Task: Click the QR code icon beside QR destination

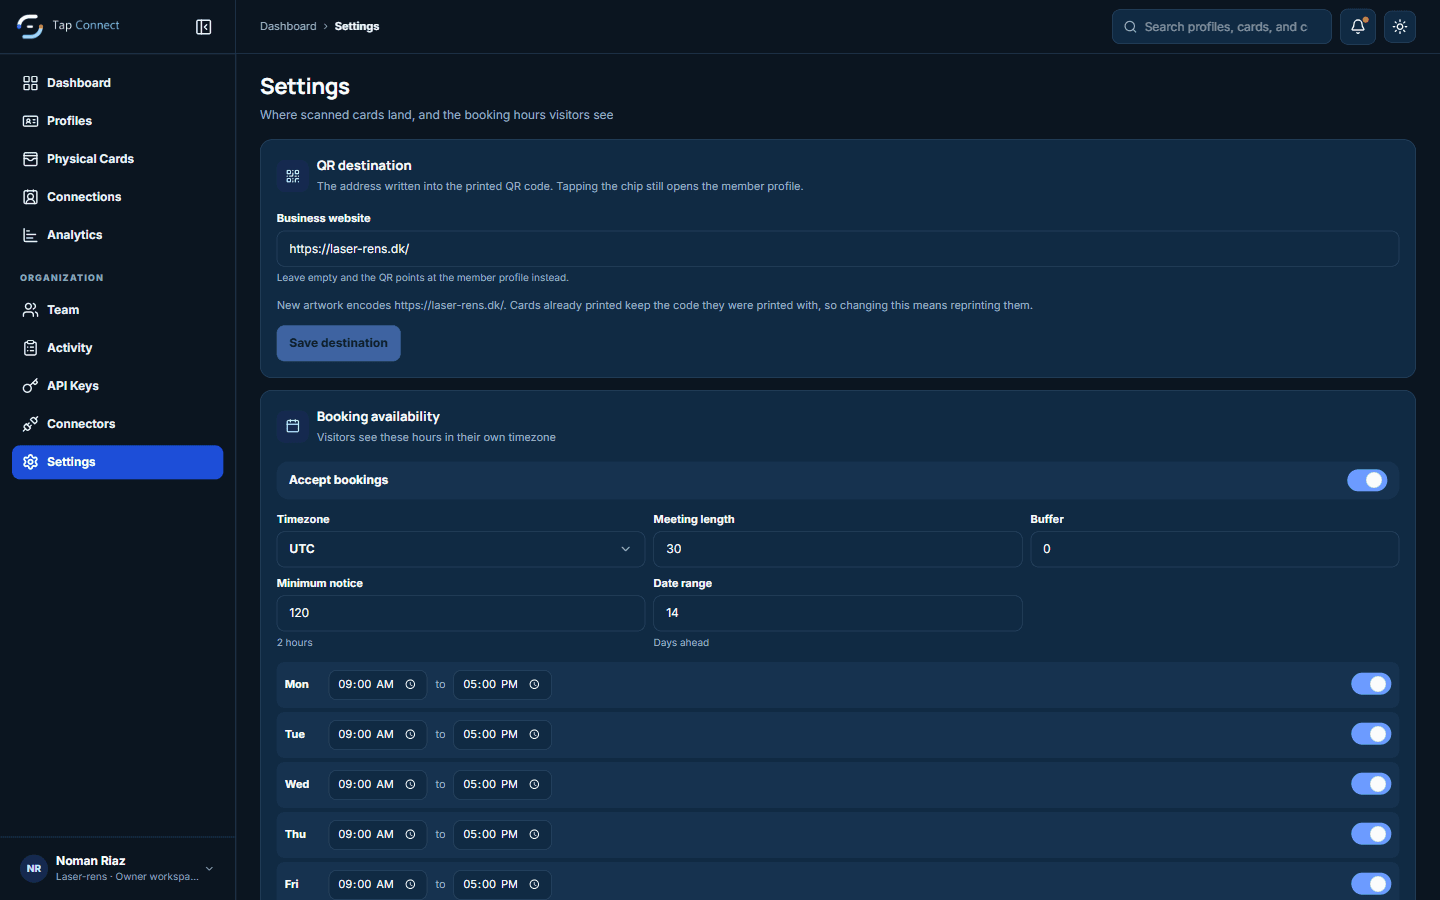Action: 293,176
